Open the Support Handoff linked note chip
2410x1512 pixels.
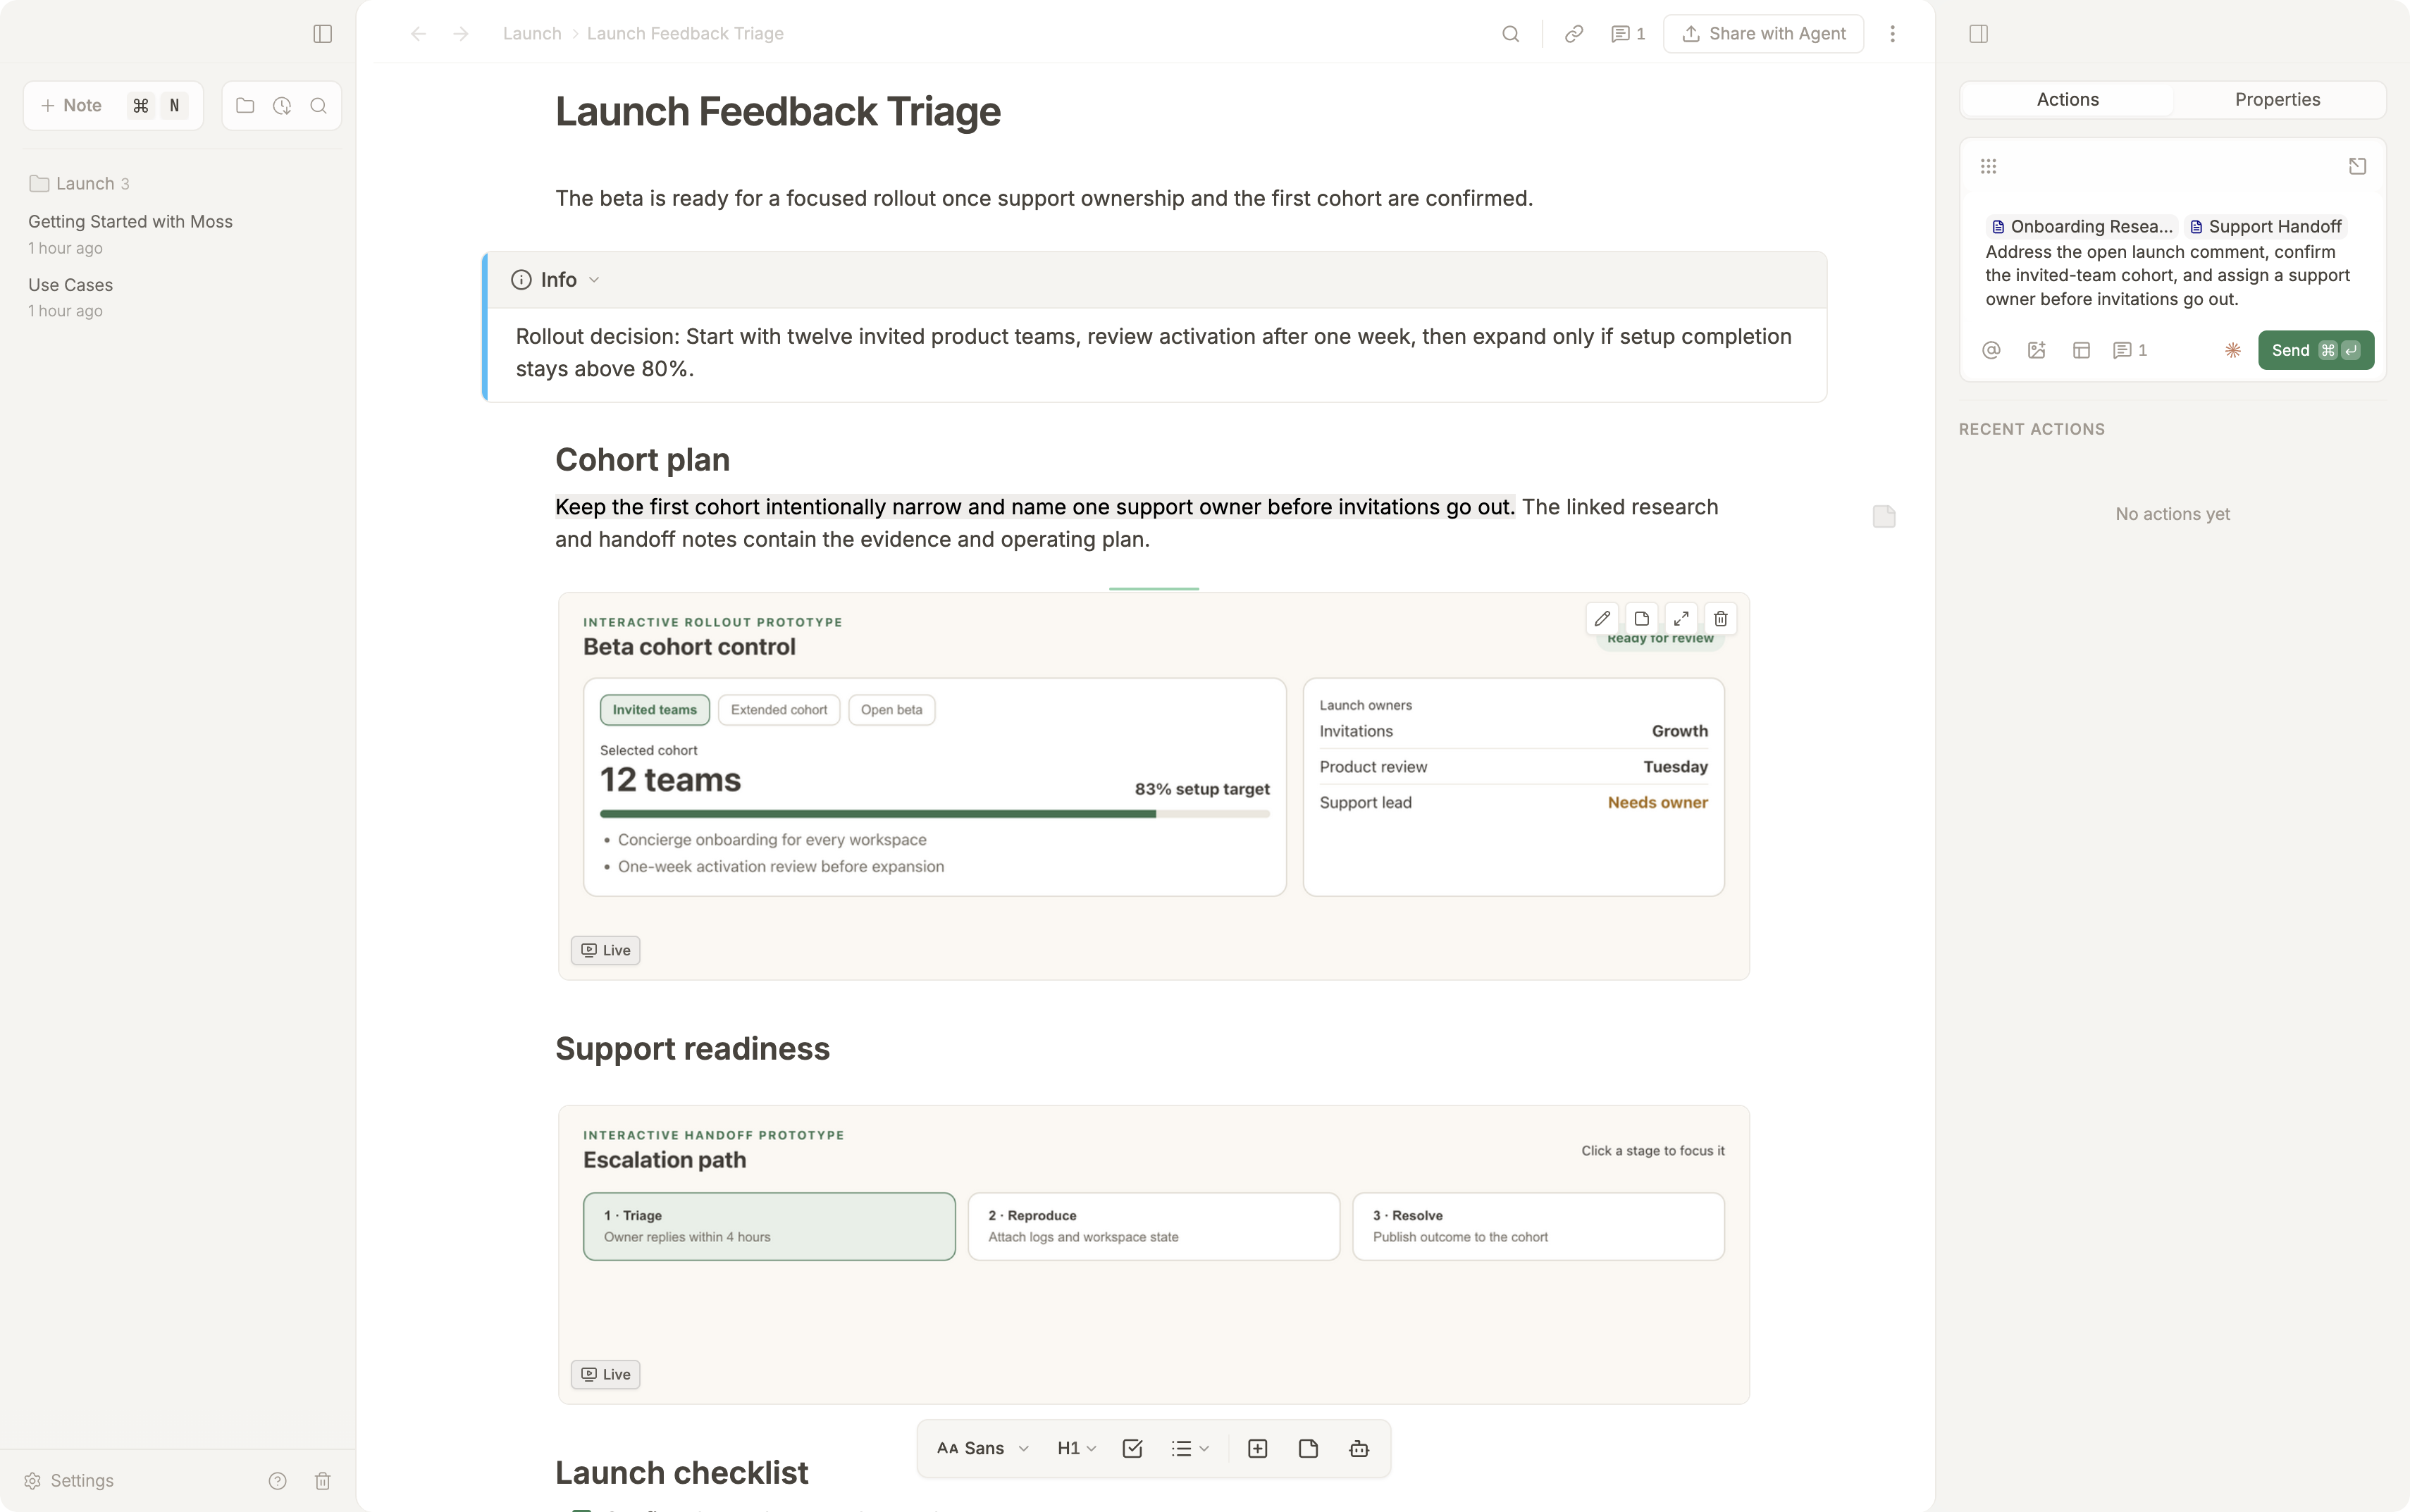2265,227
